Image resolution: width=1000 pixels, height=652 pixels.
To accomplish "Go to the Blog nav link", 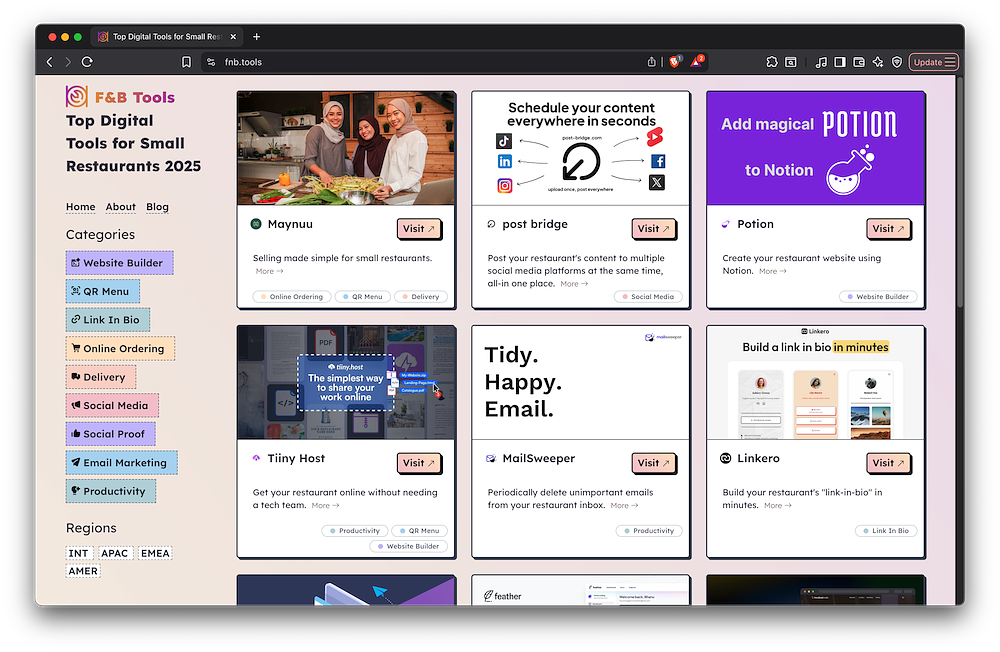I will pos(157,207).
